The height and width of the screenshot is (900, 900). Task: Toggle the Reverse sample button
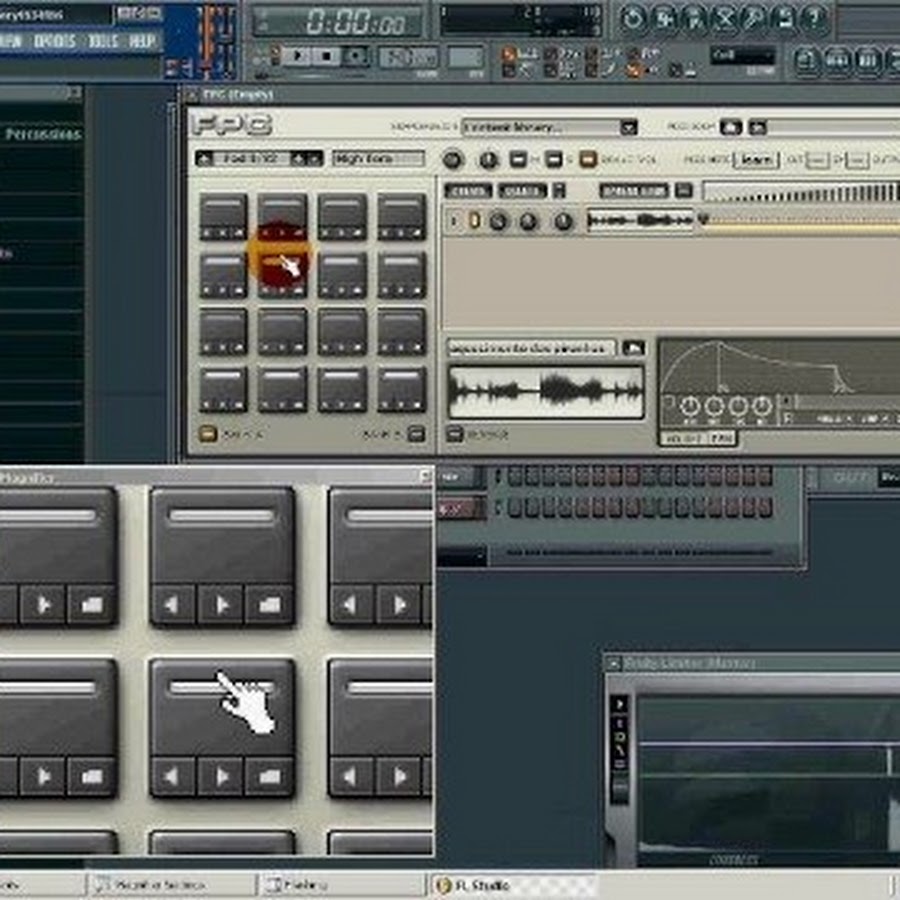pyautogui.click(x=455, y=434)
